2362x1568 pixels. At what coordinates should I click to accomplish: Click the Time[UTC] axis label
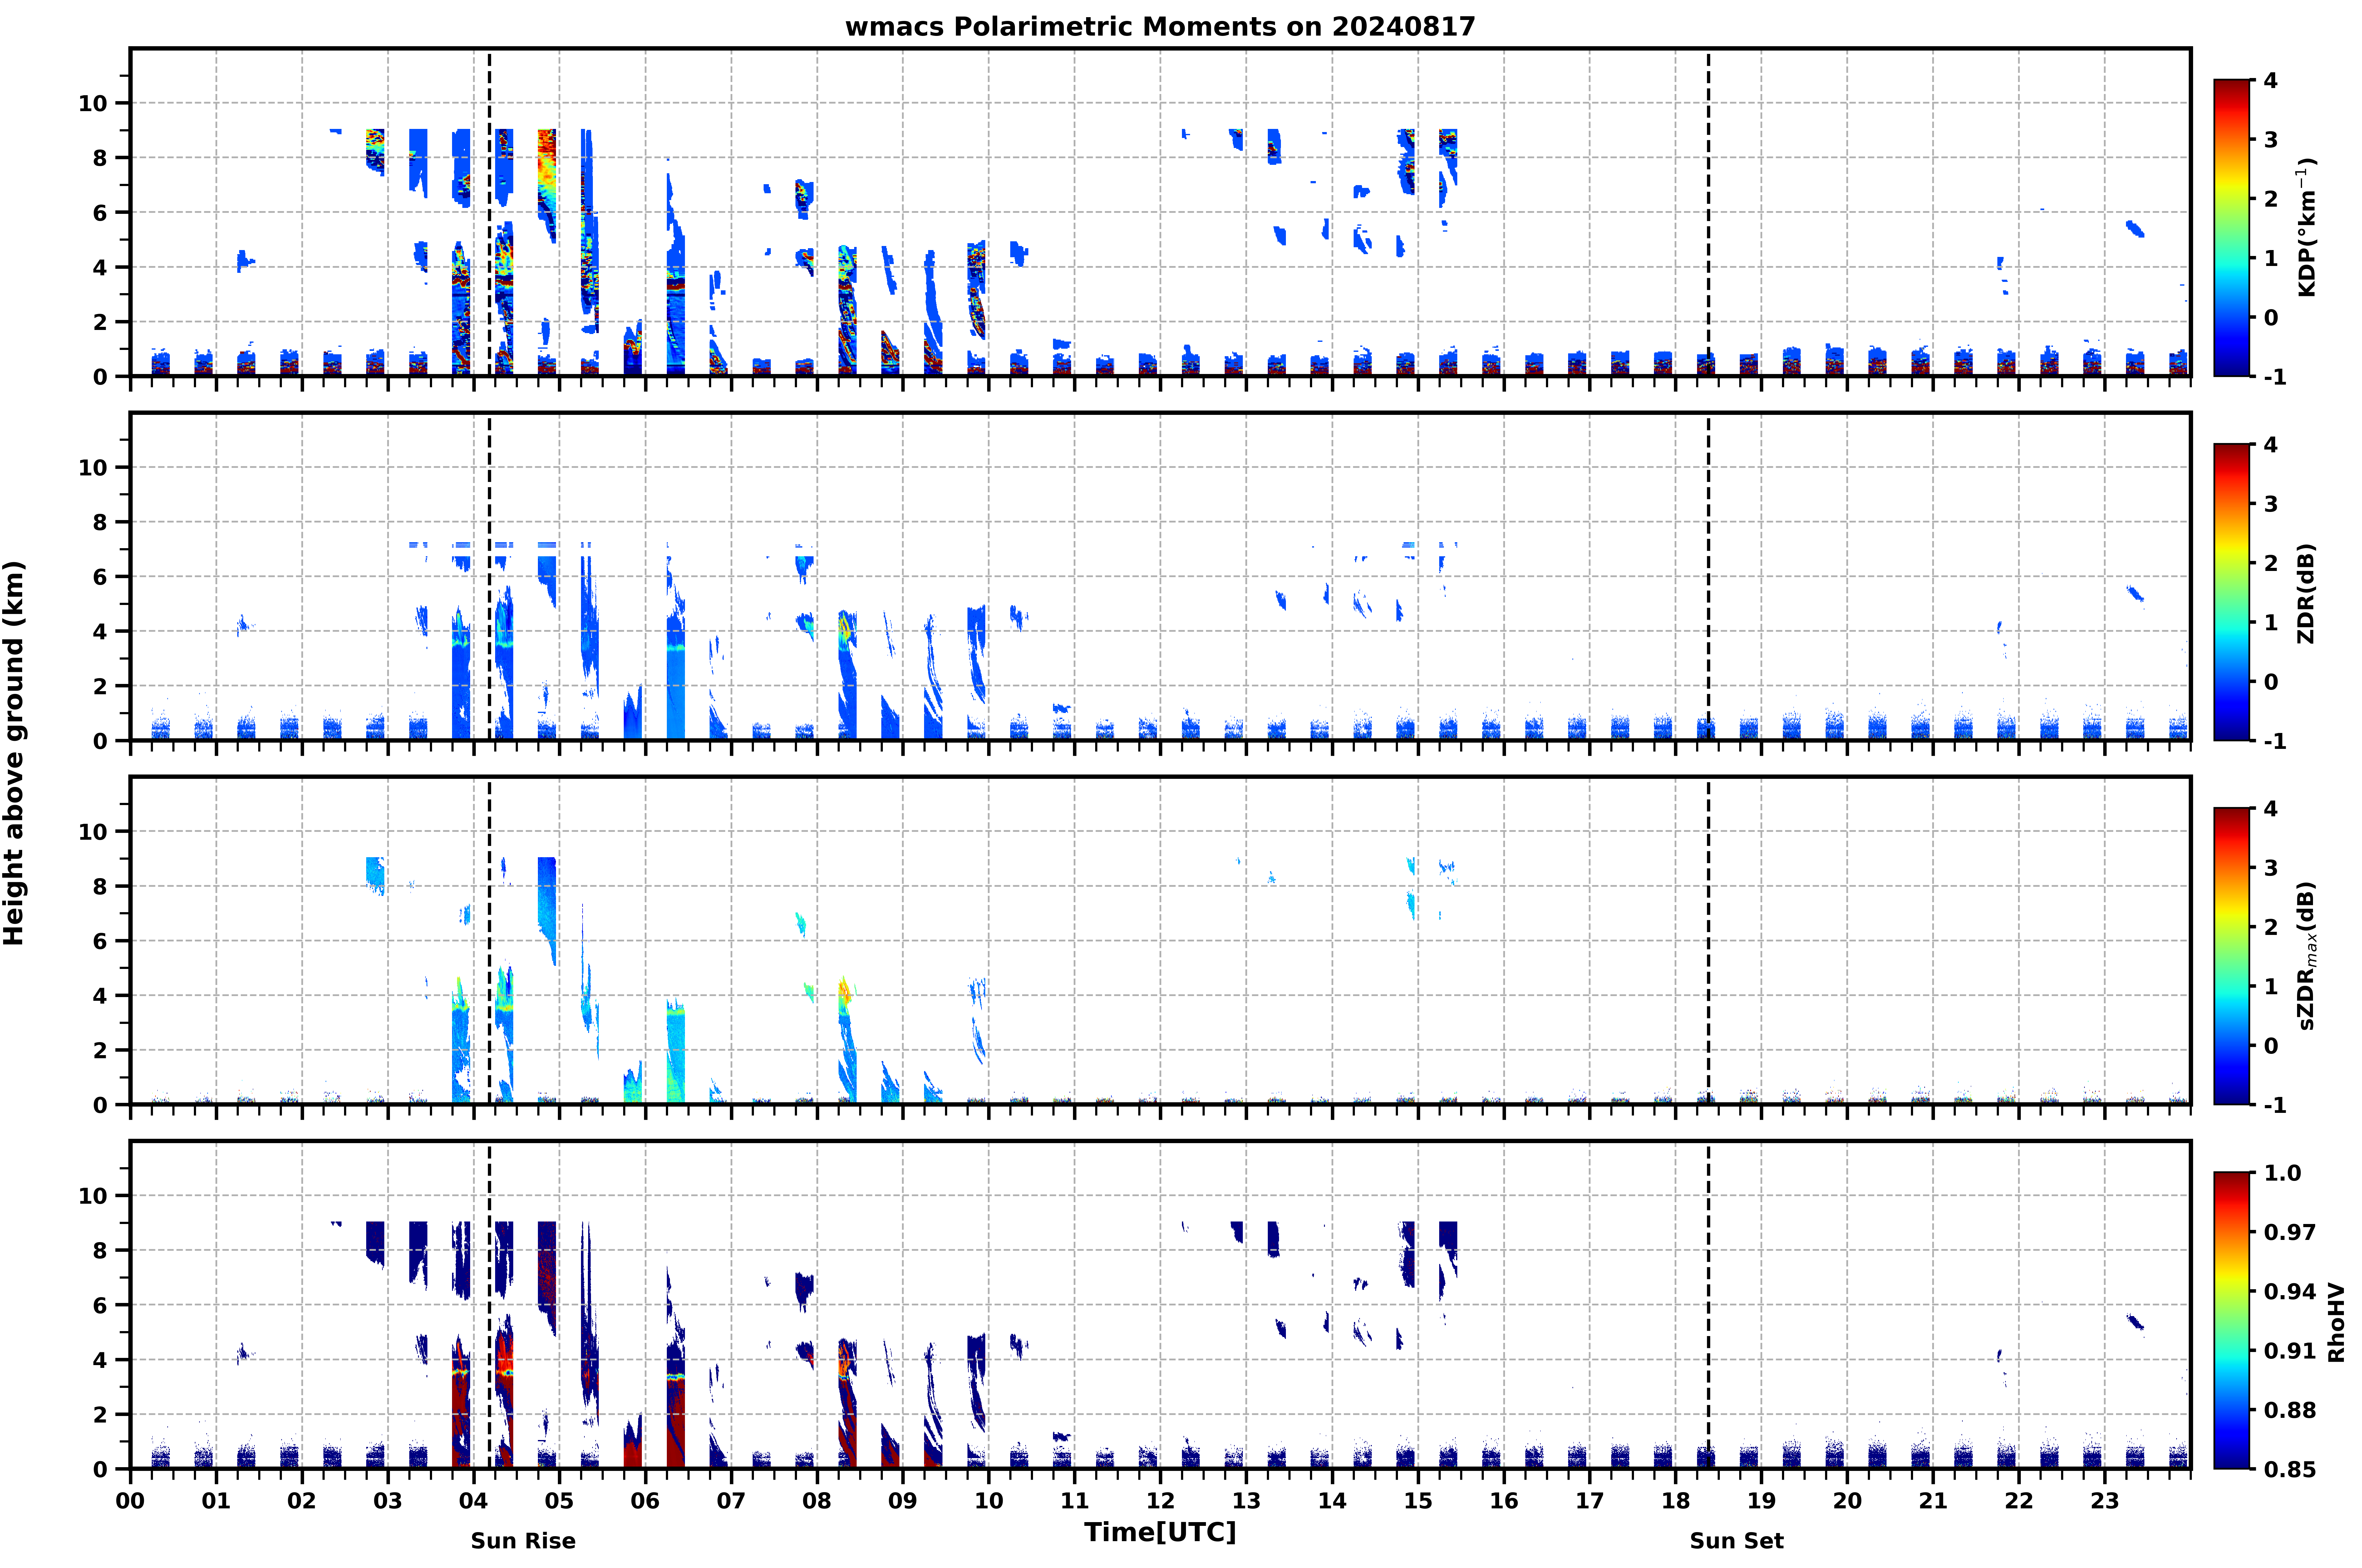1160,1532
